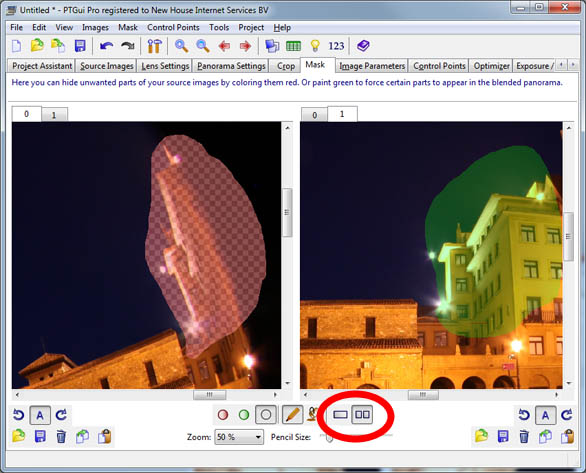Click the light bulb icon
Image resolution: width=586 pixels, height=473 pixels.
(315, 46)
